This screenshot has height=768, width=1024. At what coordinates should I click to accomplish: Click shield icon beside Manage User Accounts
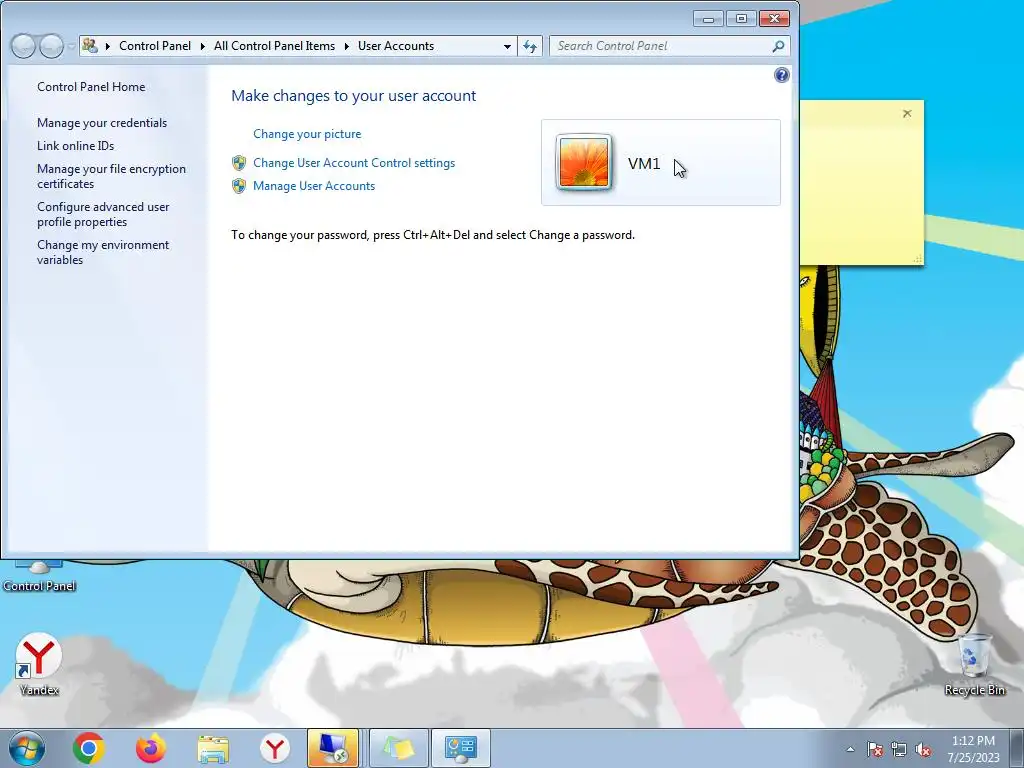coord(239,186)
